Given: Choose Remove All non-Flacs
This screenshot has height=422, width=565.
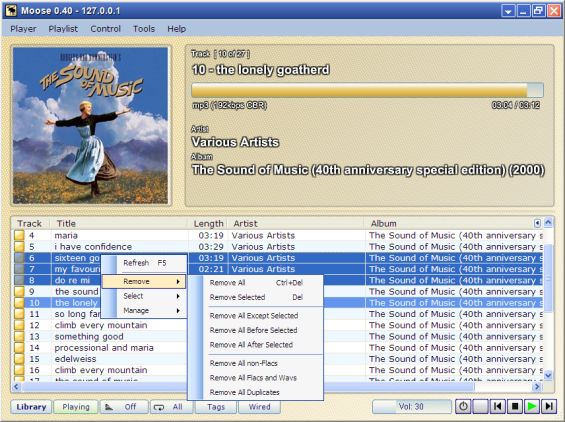Looking at the screenshot, I should click(256, 363).
